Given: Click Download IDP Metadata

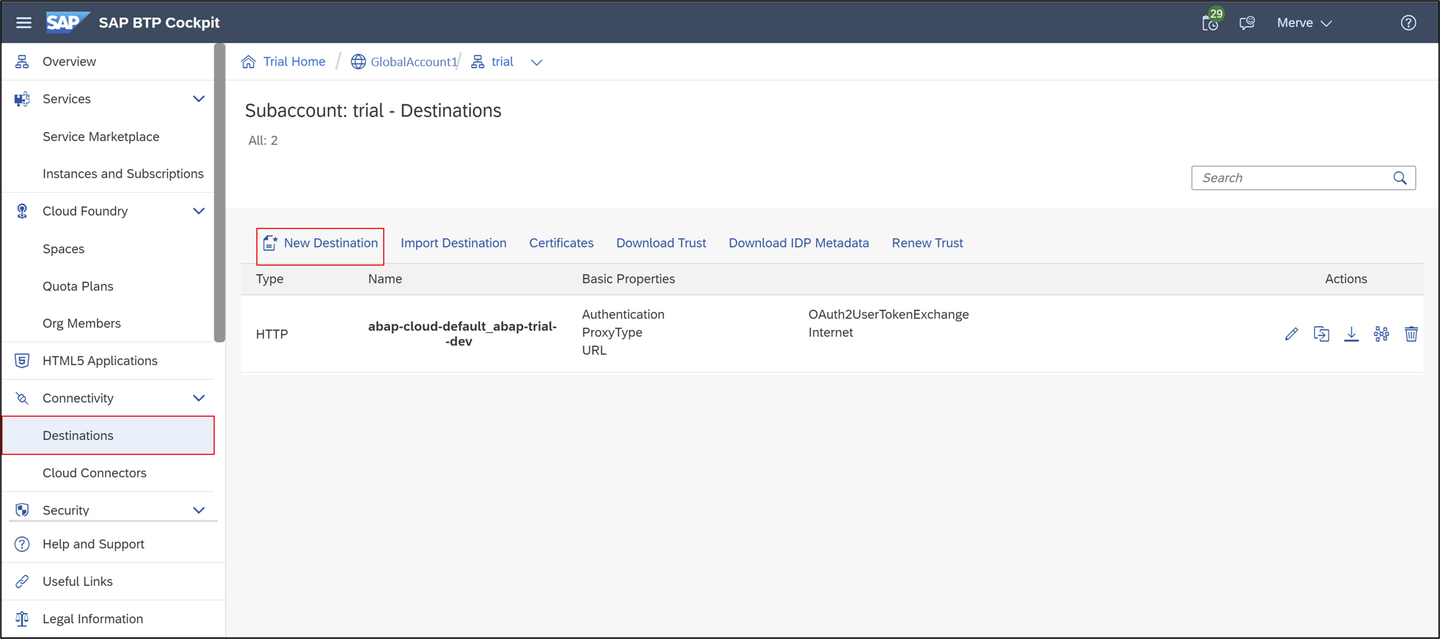Looking at the screenshot, I should tap(799, 243).
